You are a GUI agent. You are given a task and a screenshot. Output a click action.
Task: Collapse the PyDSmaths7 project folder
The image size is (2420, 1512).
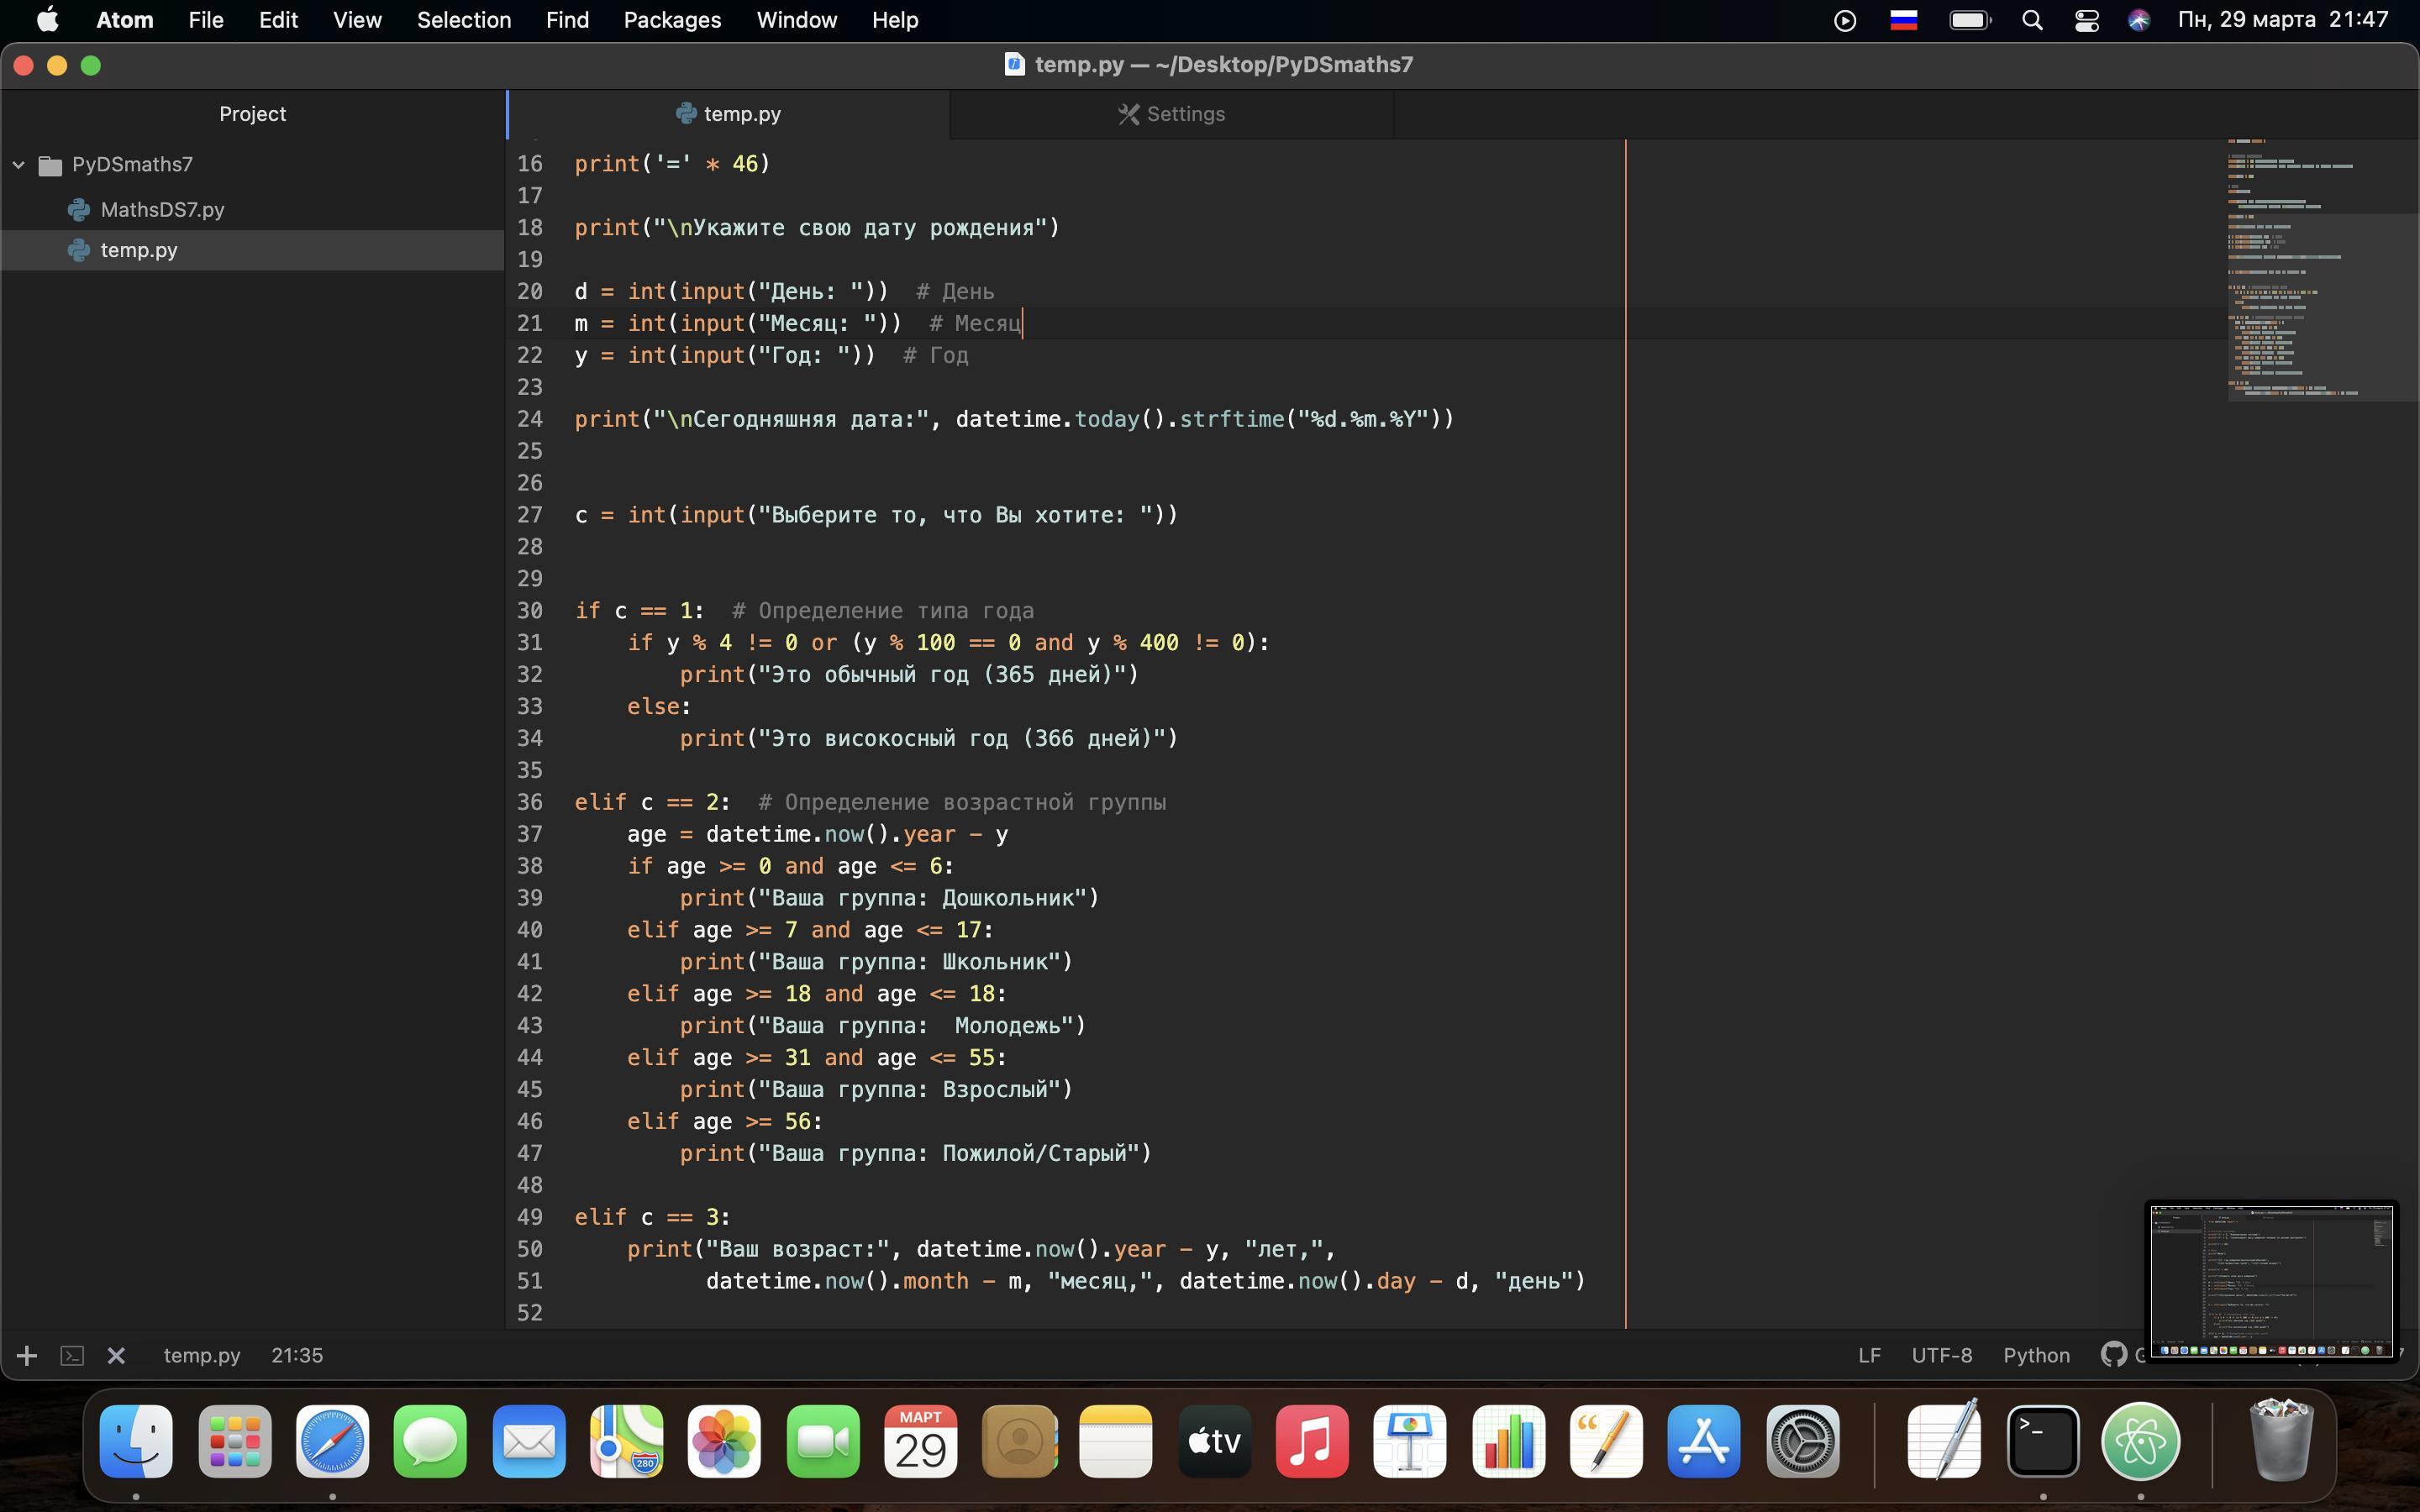[x=19, y=164]
